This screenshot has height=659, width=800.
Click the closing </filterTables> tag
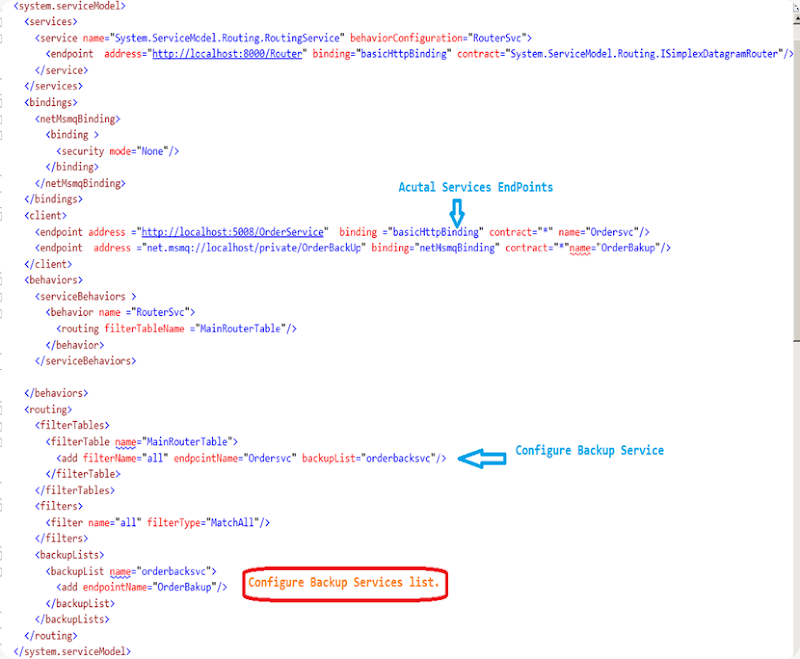75,490
